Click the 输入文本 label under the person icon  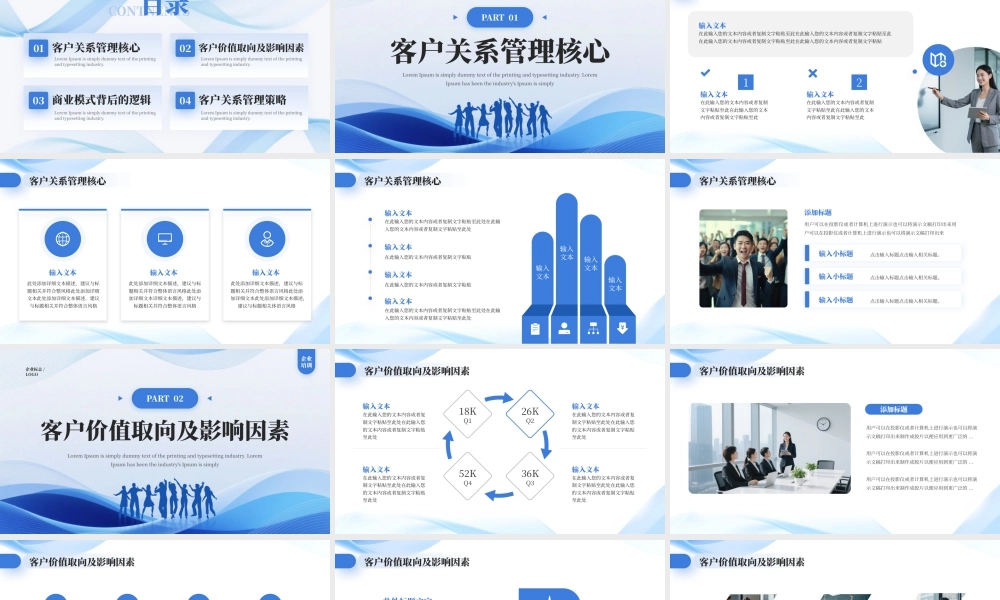[266, 272]
